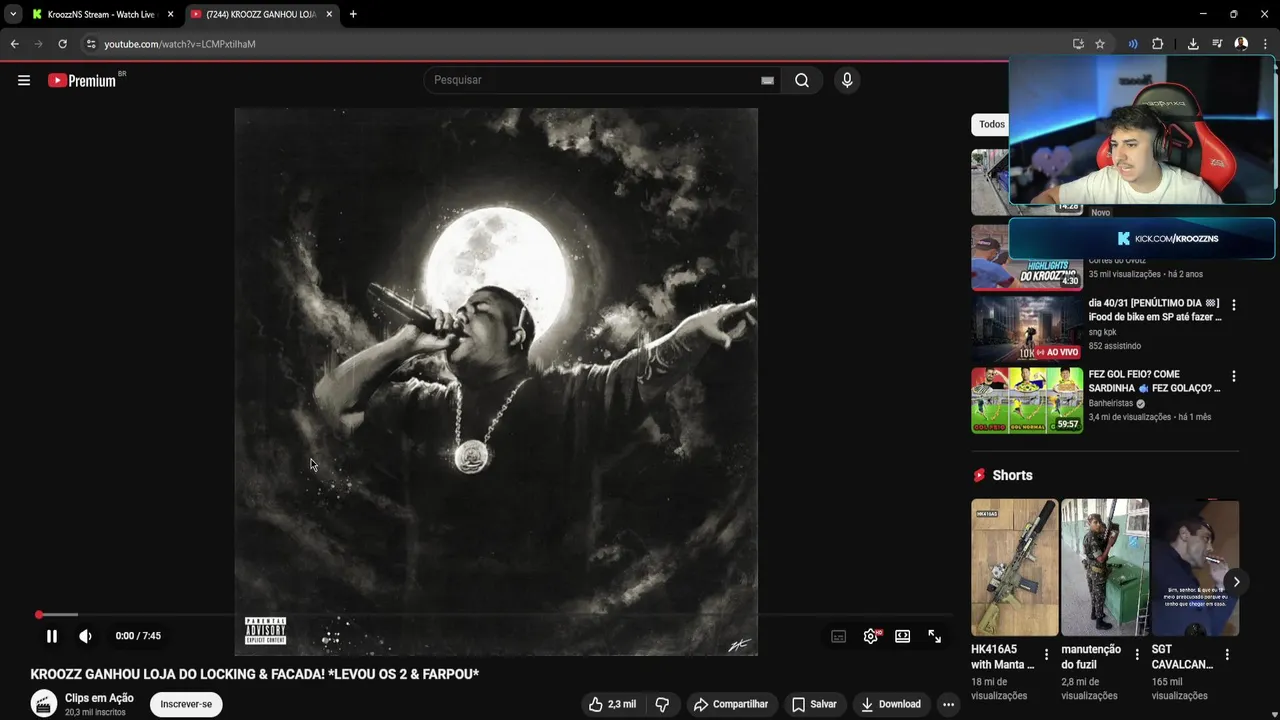Screen dimensions: 1280x720
Task: Open options for manutenção do fuzil short
Action: tap(1137, 655)
